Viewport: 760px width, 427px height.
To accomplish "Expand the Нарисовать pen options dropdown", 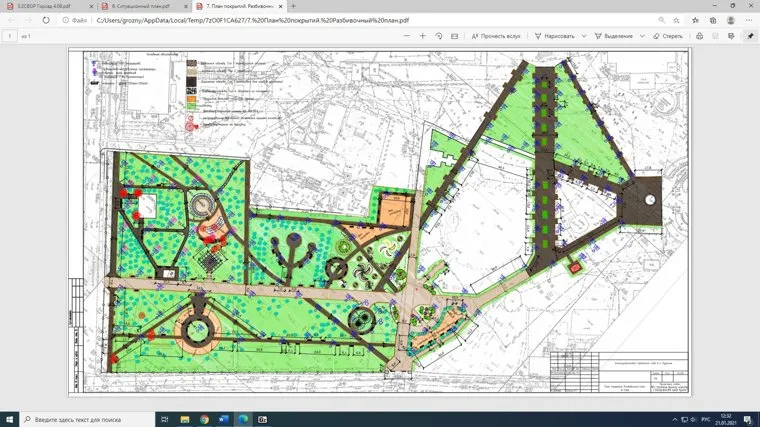I will point(582,36).
